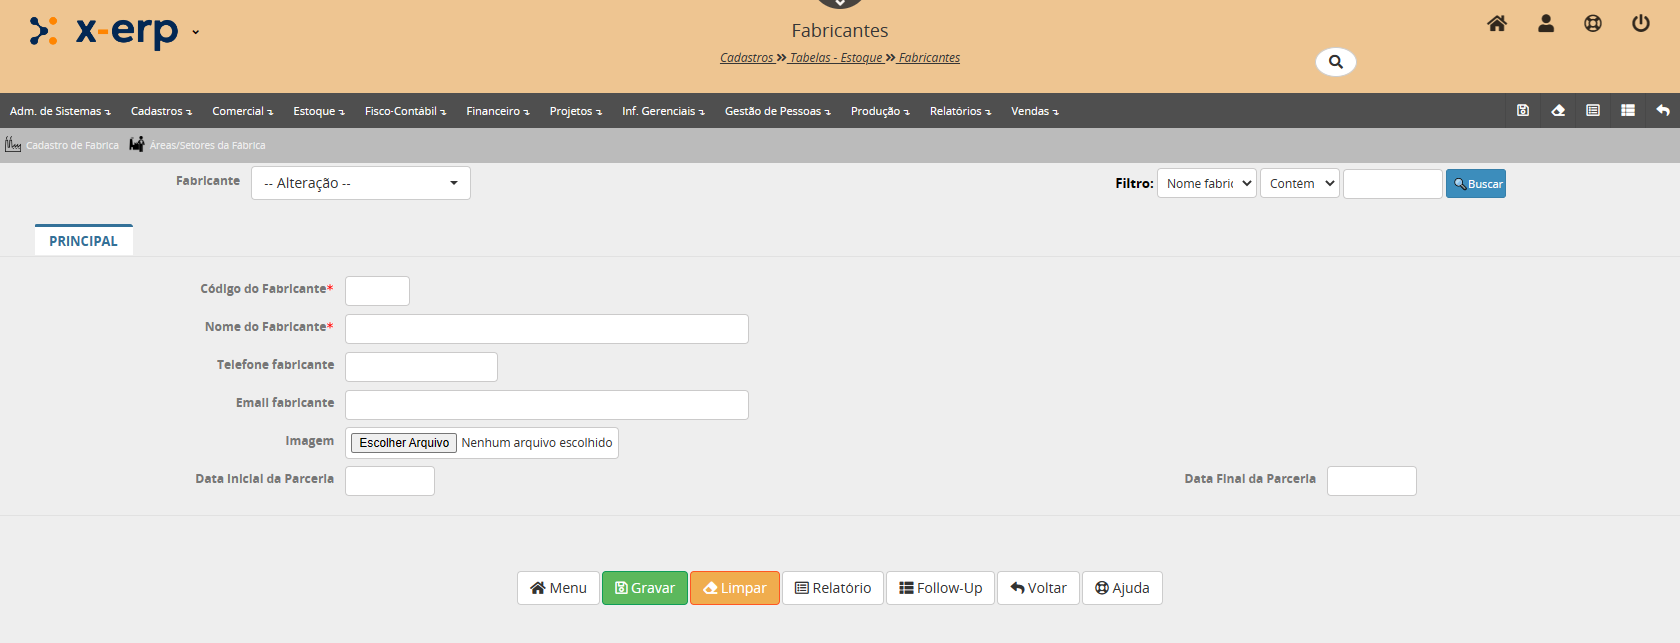The height and width of the screenshot is (643, 1680).
Task: Open the Nome fabricante filter dropdown
Action: pyautogui.click(x=1206, y=184)
